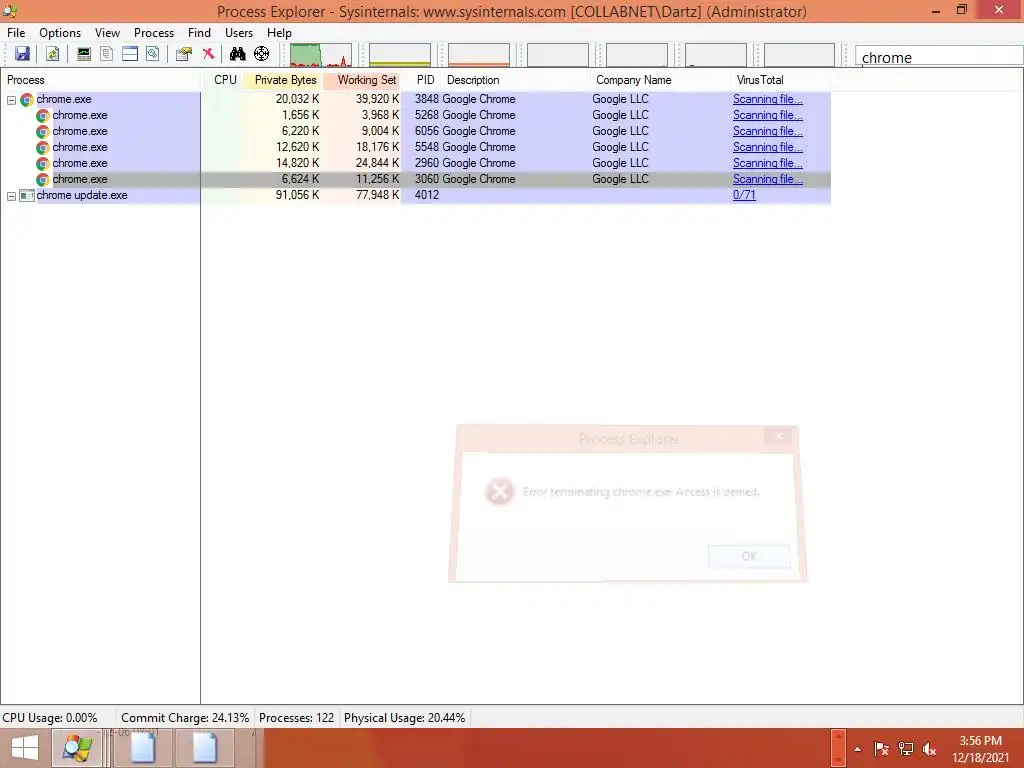Screen dimensions: 1024x768
Task: Click the Save toolbar icon
Action: (22, 54)
